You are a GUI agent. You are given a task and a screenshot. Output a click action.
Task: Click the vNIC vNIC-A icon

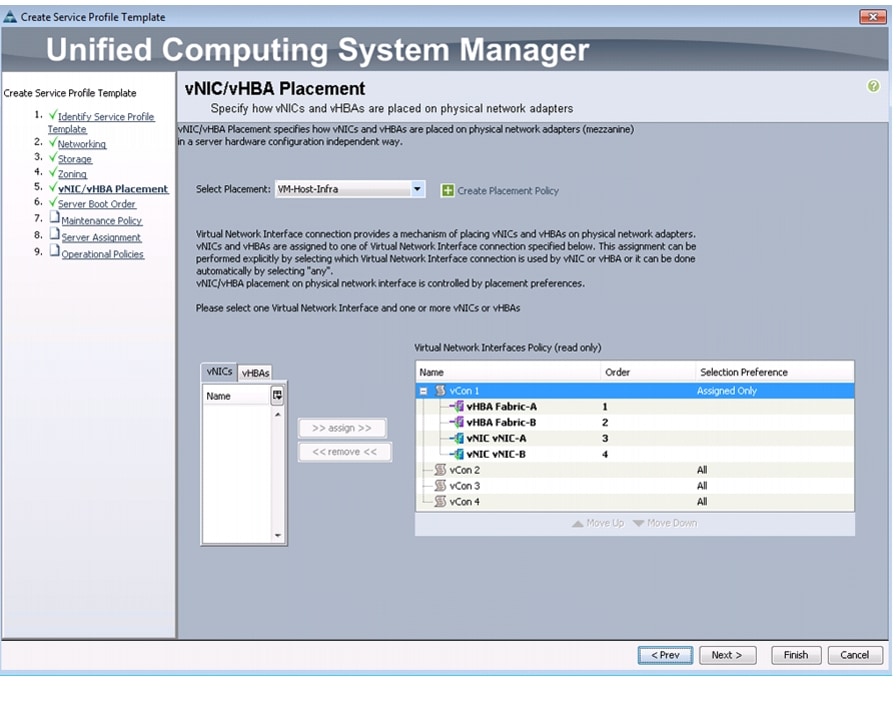(x=457, y=438)
